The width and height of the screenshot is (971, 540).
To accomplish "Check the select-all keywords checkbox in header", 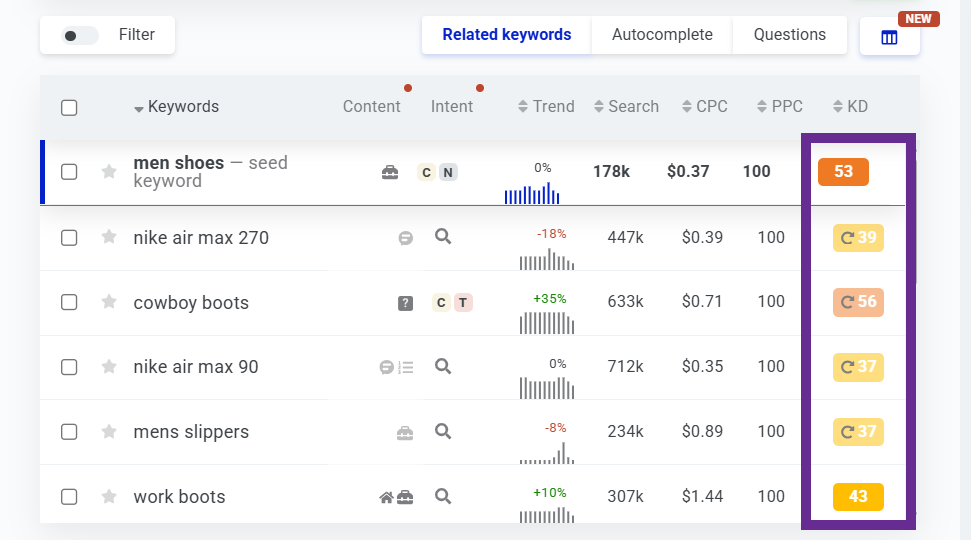I will 69,107.
